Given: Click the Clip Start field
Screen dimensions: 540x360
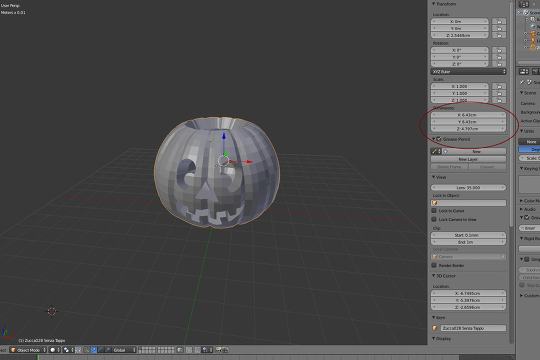Looking at the screenshot, I should 468,235.
